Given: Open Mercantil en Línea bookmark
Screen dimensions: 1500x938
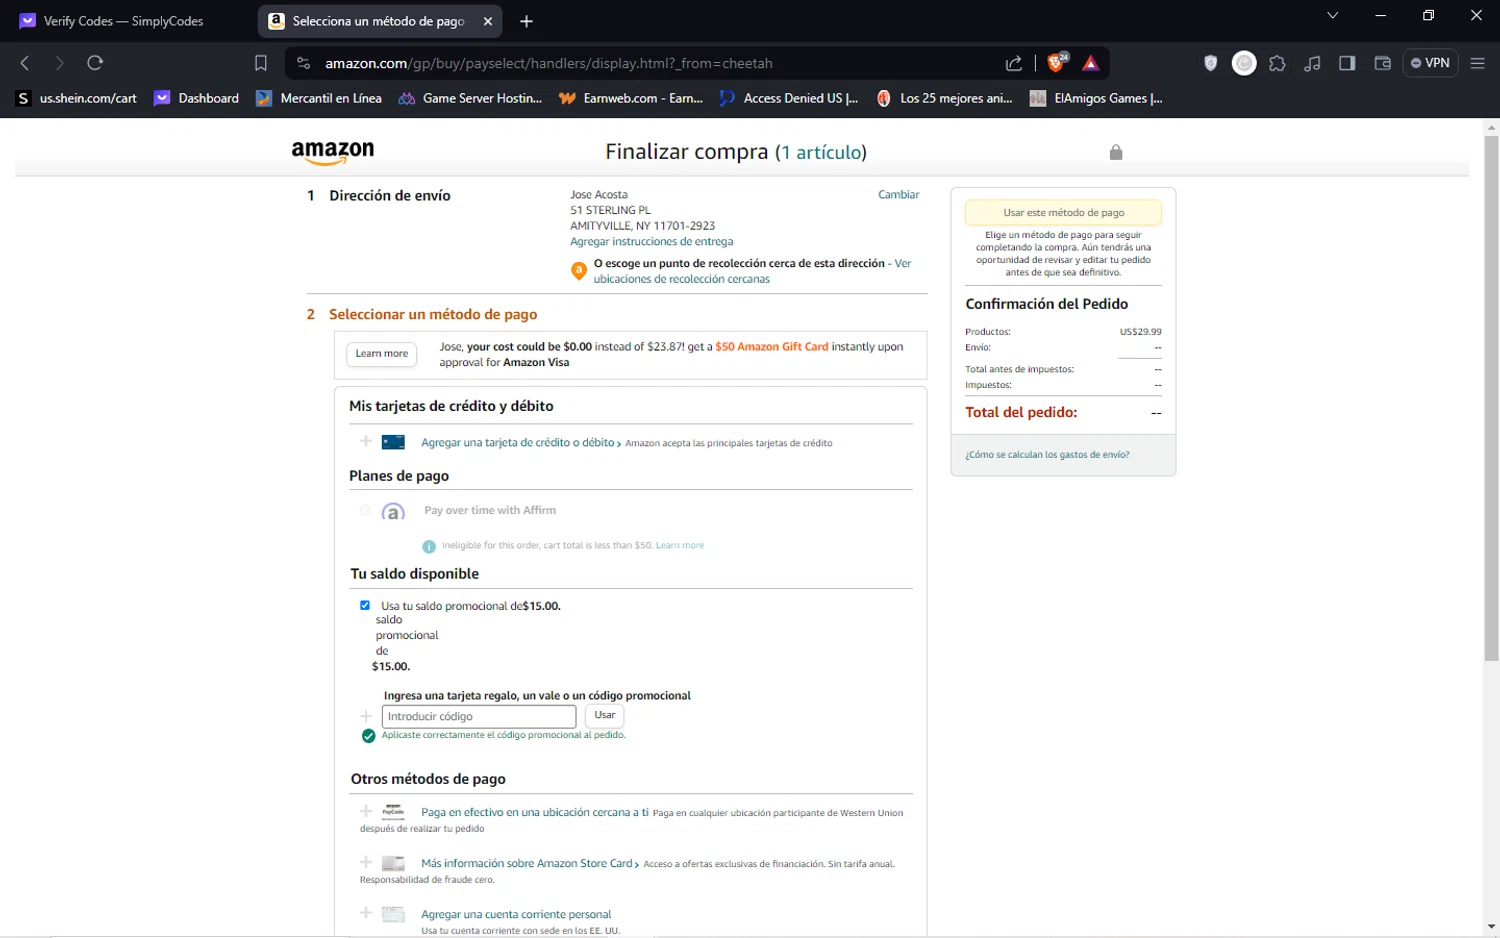Looking at the screenshot, I should click(319, 98).
